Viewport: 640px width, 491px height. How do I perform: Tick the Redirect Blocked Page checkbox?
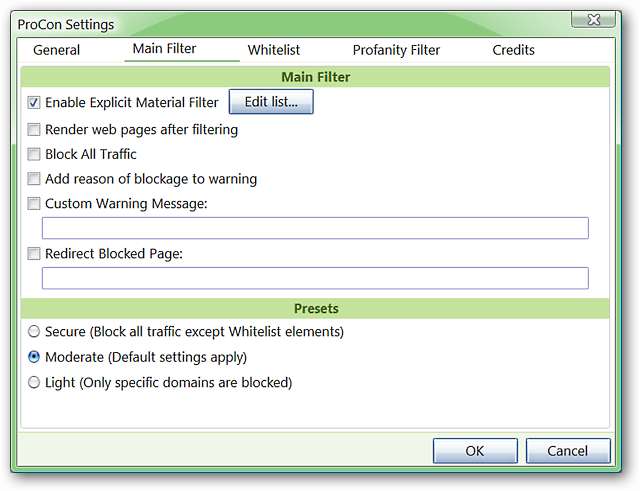click(x=34, y=253)
